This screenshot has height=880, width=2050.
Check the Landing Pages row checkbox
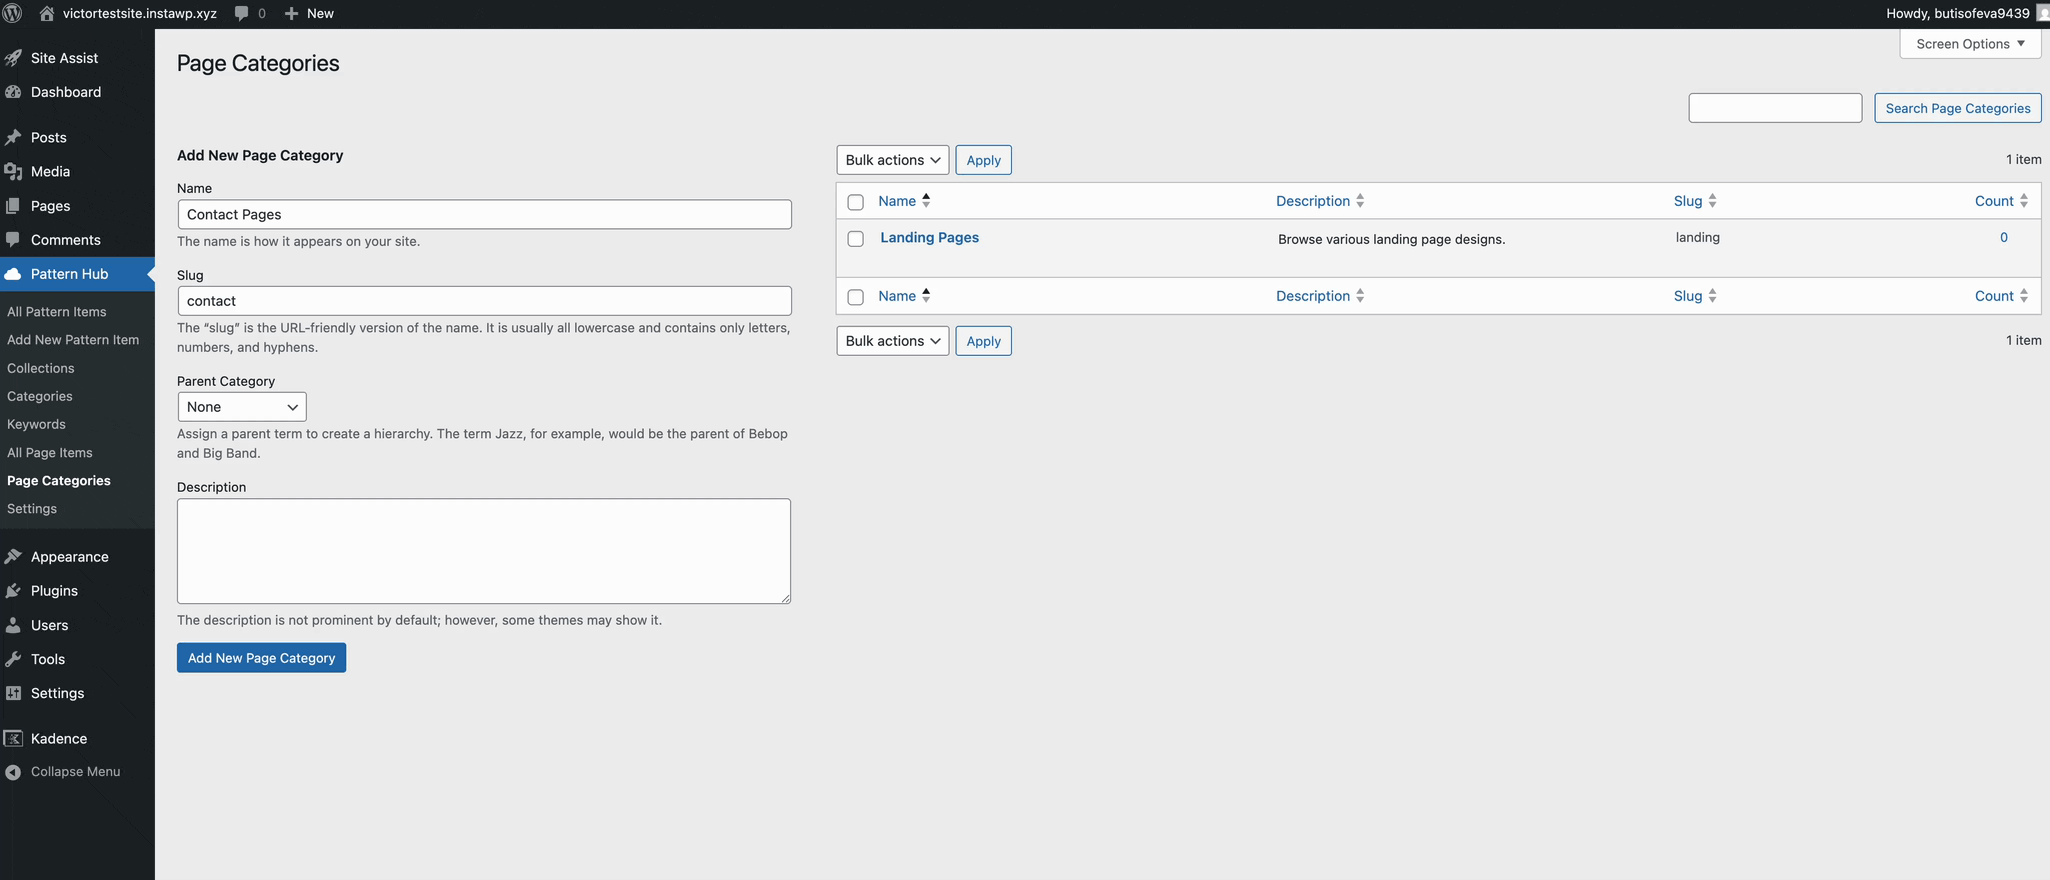(855, 239)
